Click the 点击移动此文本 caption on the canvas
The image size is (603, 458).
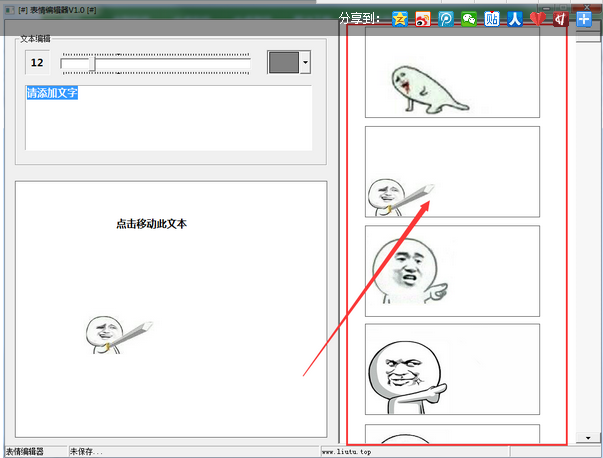click(152, 224)
